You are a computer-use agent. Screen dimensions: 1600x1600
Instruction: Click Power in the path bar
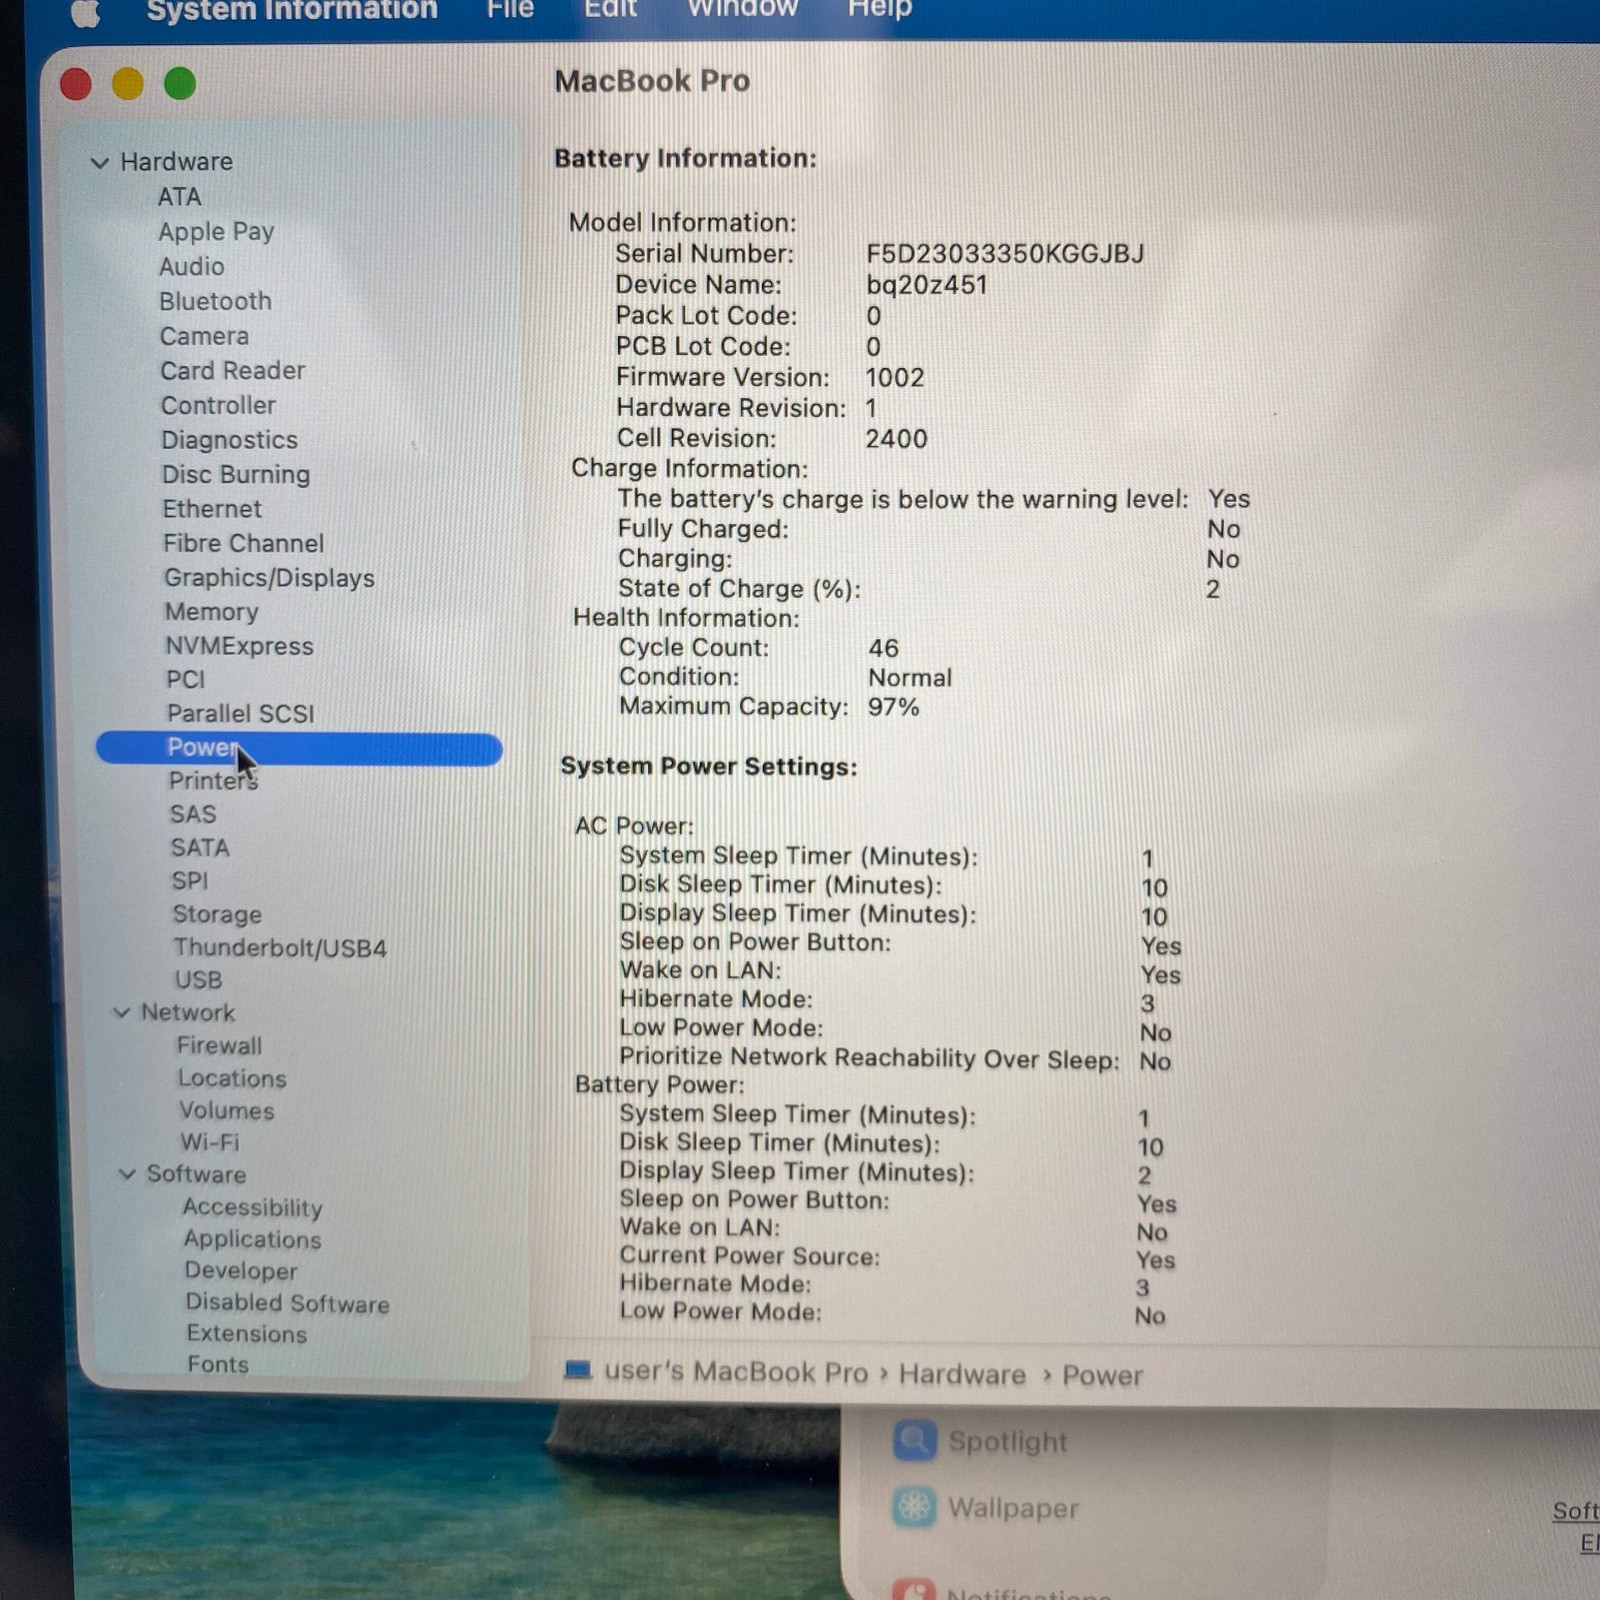pyautogui.click(x=1102, y=1376)
